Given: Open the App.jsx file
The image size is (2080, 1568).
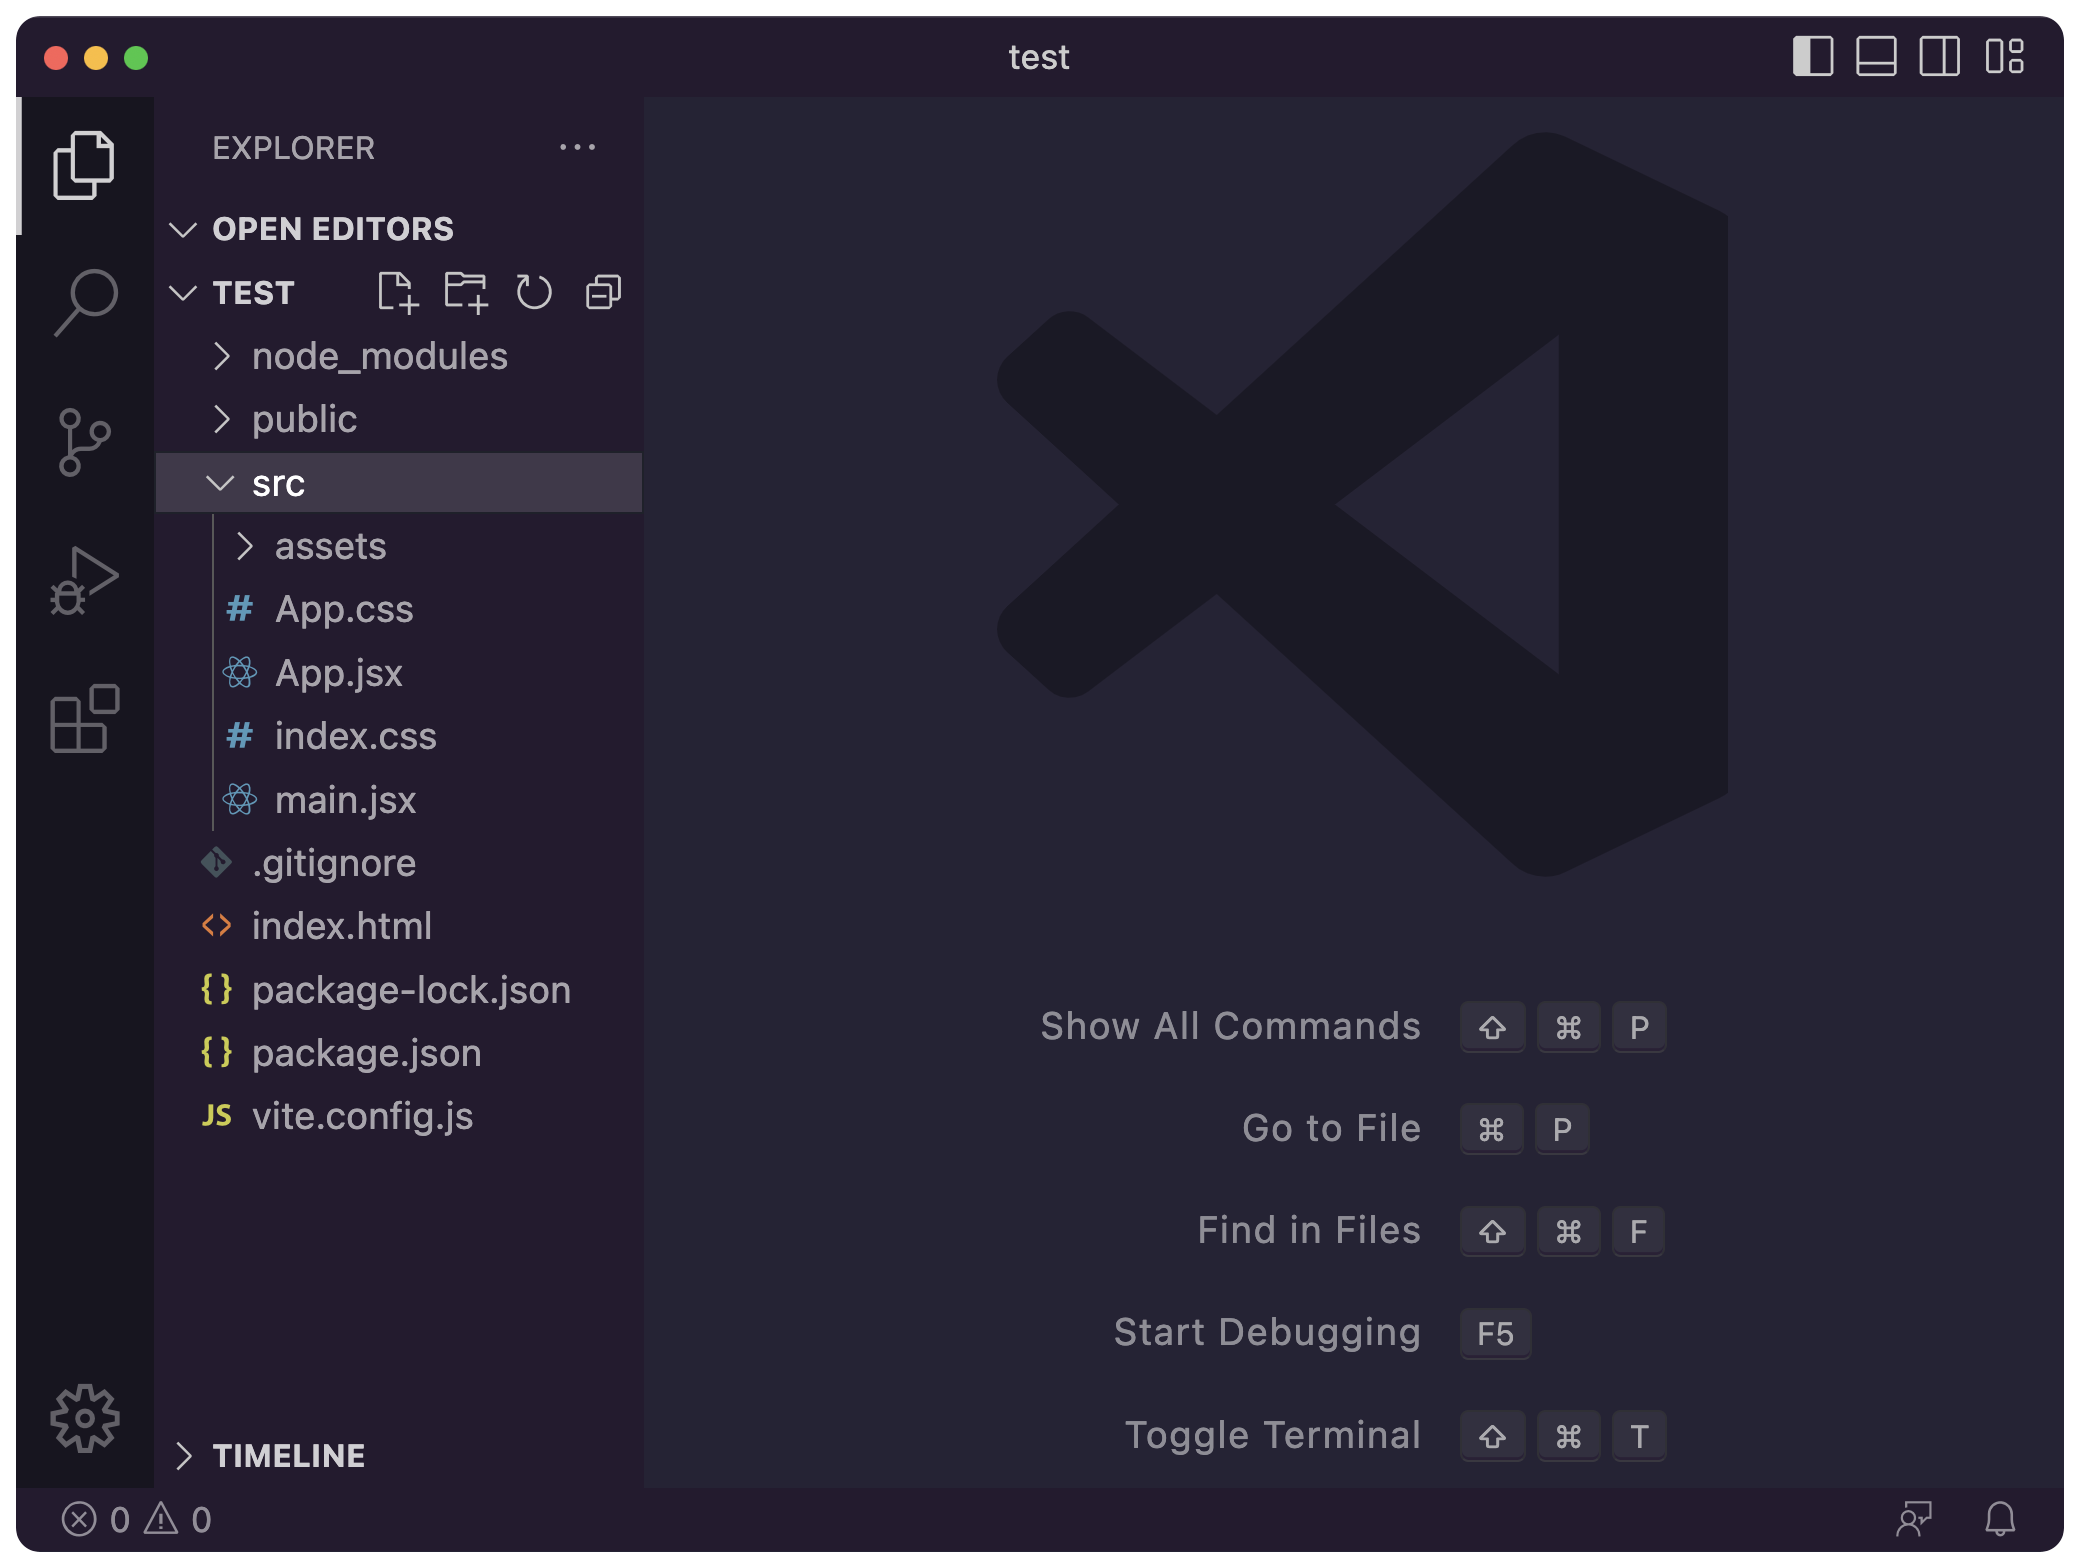Looking at the screenshot, I should 338,673.
